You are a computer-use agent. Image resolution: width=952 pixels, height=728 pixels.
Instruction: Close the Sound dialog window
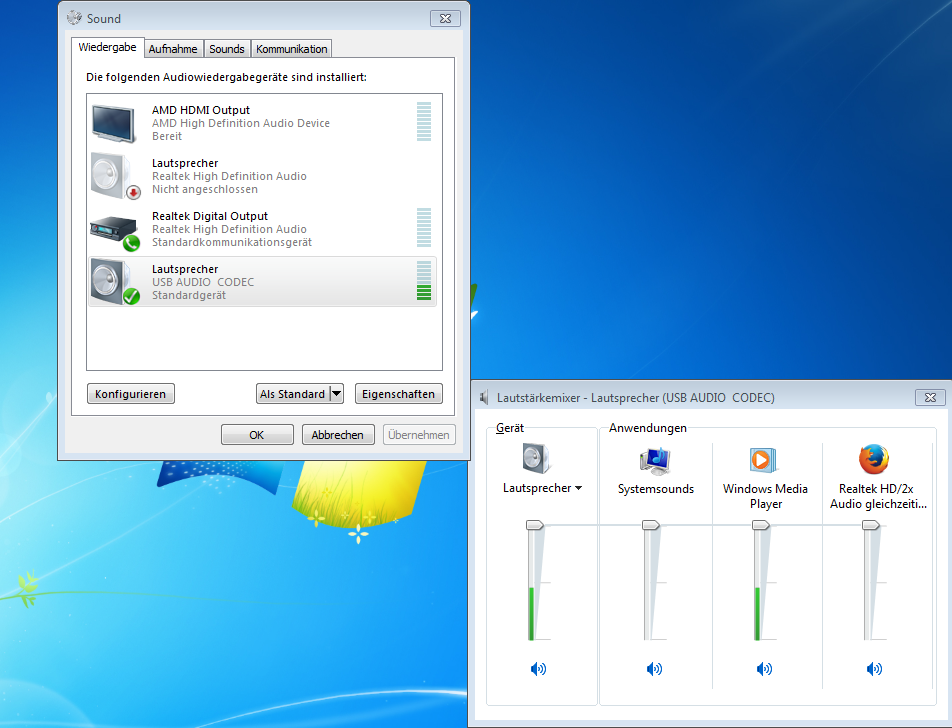pos(446,18)
